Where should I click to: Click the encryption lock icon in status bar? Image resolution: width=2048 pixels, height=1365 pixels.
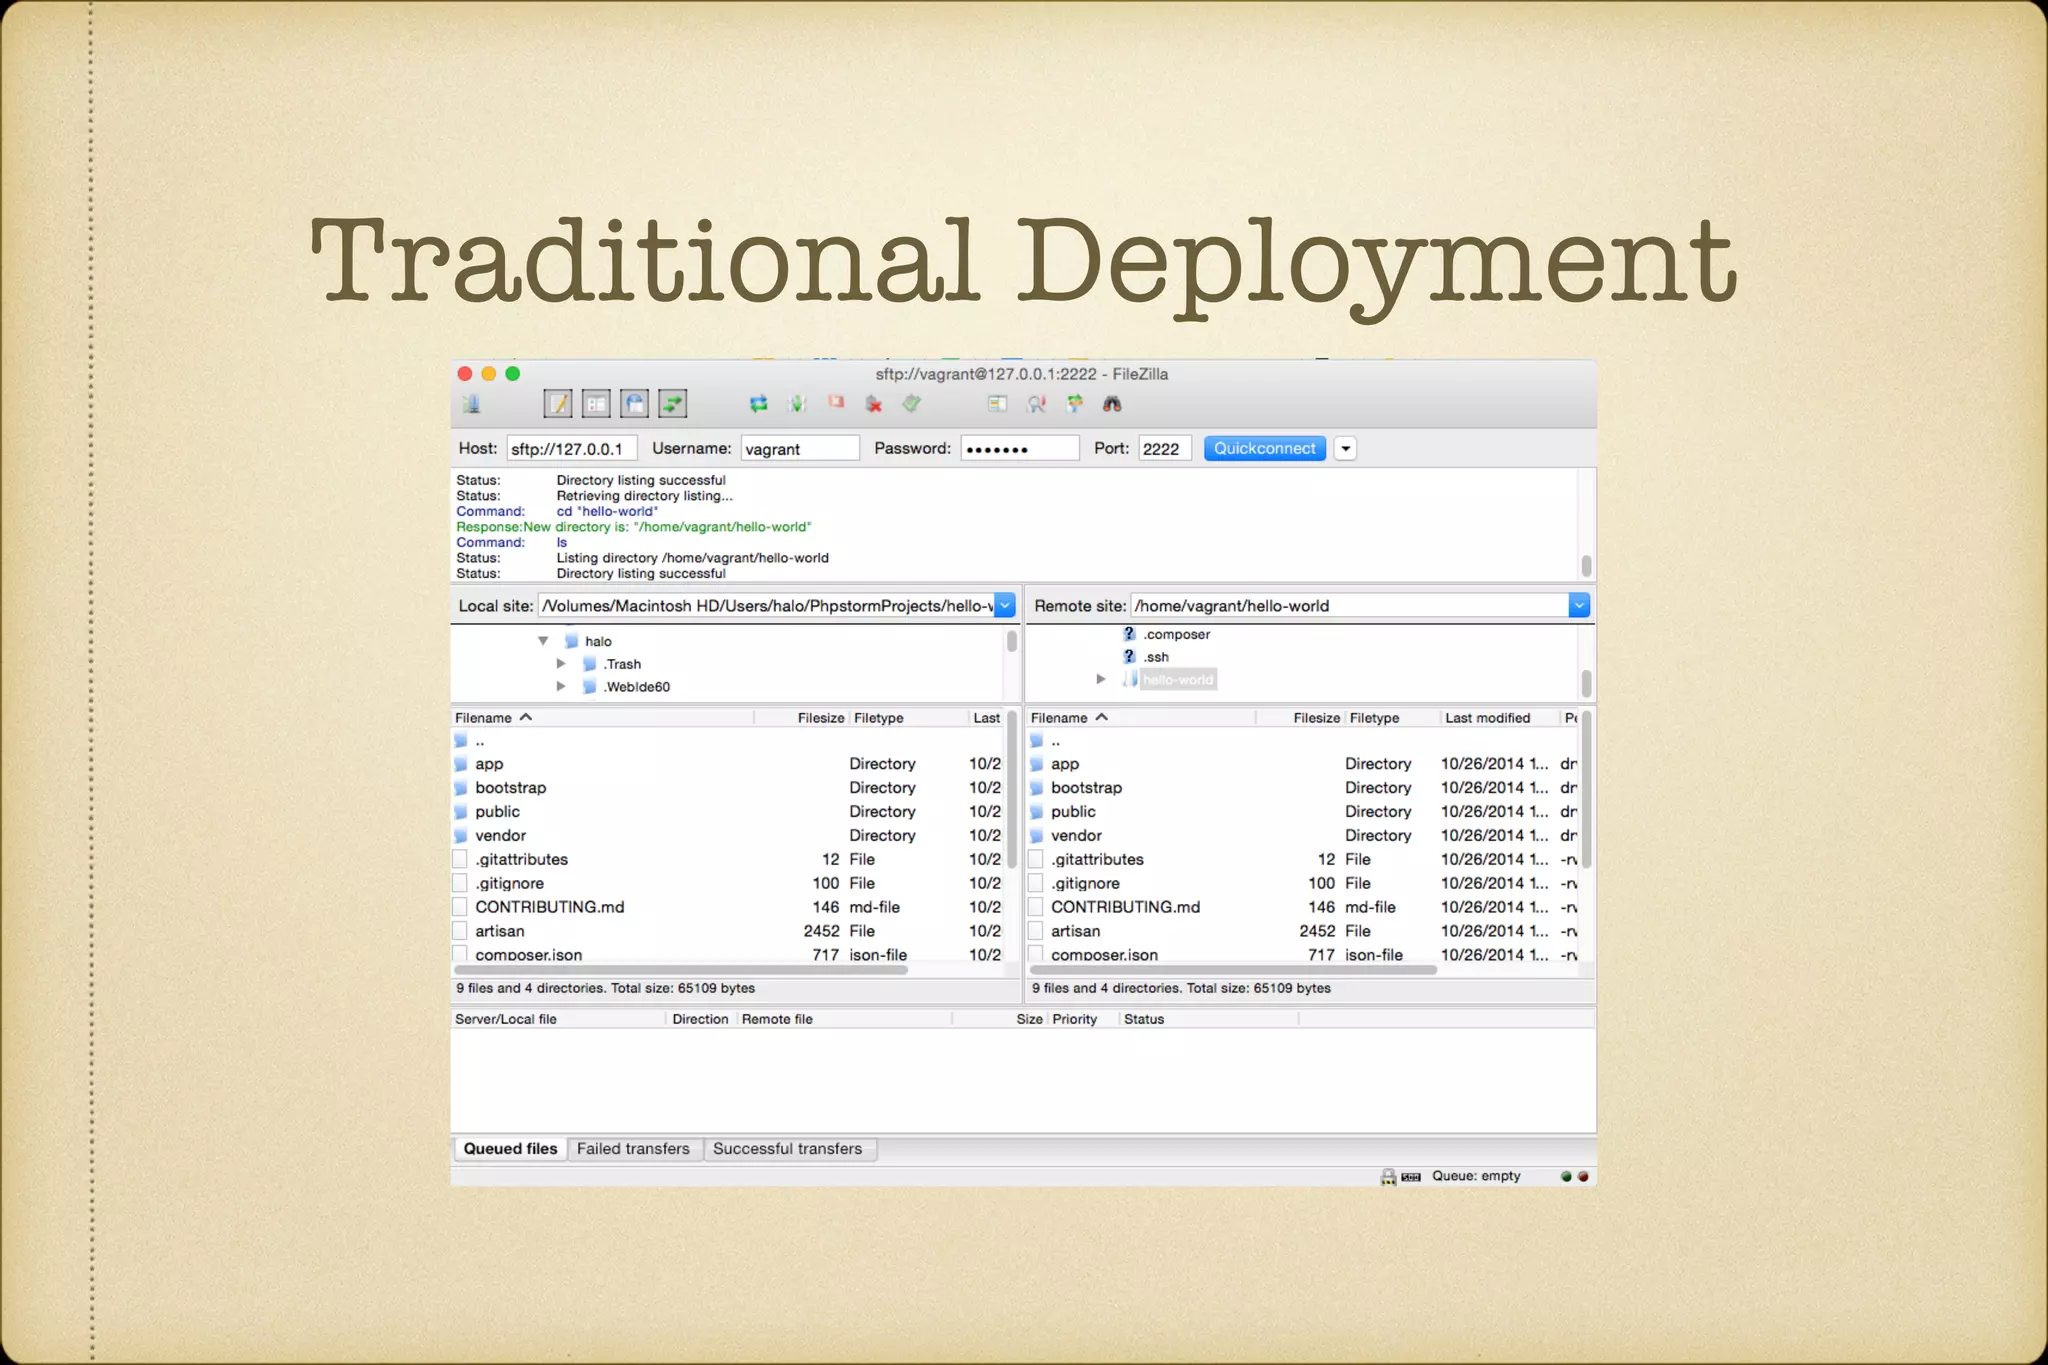click(x=1388, y=1177)
